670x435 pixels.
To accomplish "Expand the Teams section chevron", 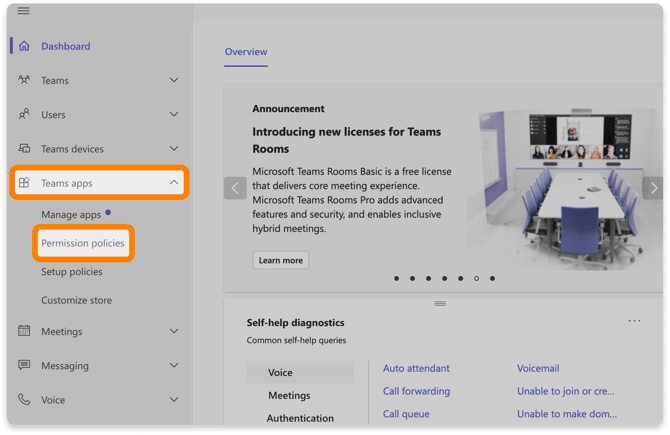I will pos(174,80).
